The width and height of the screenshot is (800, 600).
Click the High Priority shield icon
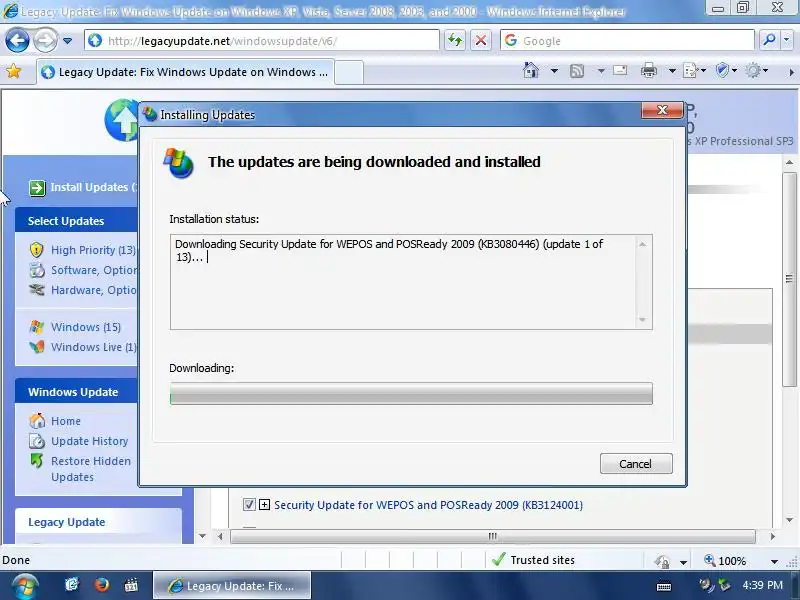pos(37,249)
